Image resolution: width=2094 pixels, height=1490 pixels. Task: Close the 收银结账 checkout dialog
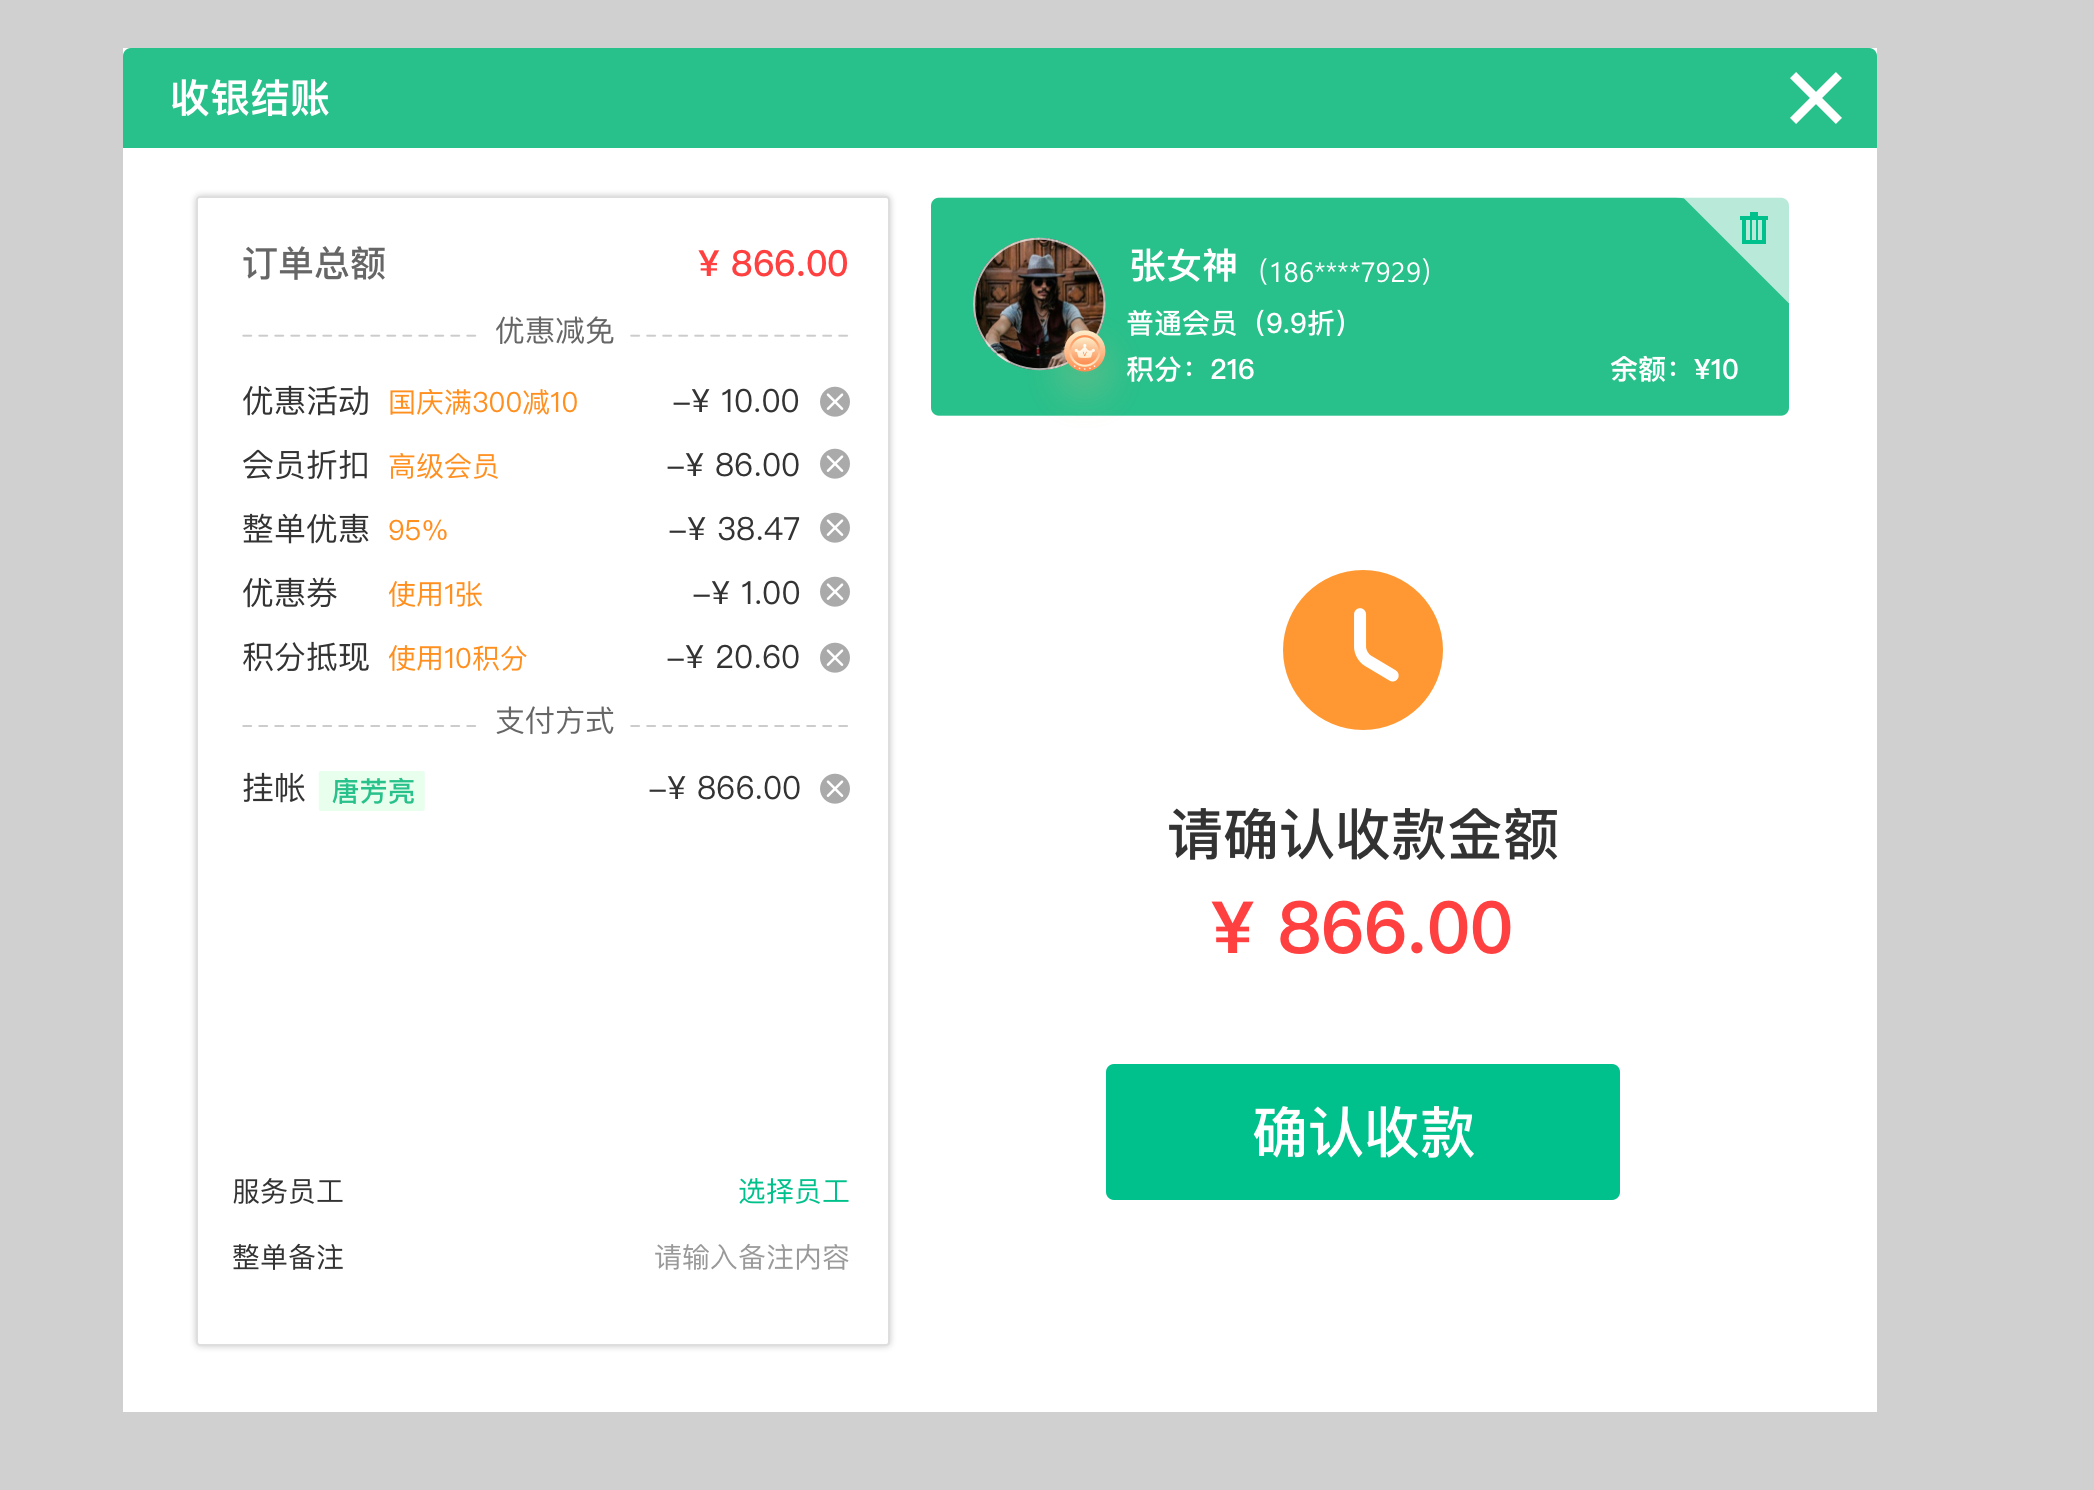1814,98
